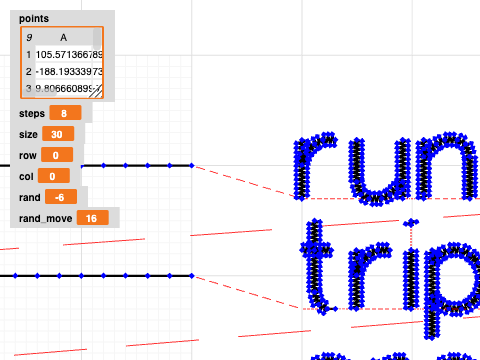The height and width of the screenshot is (360, 480).
Task: Click column header A in points table
Action: coord(63,38)
